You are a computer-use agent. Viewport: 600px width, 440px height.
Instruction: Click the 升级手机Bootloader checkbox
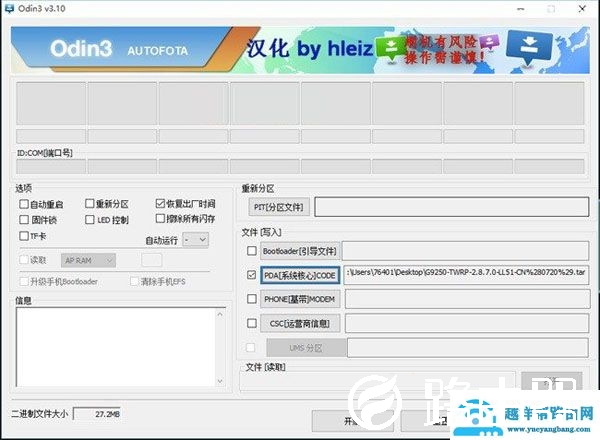[x=24, y=282]
